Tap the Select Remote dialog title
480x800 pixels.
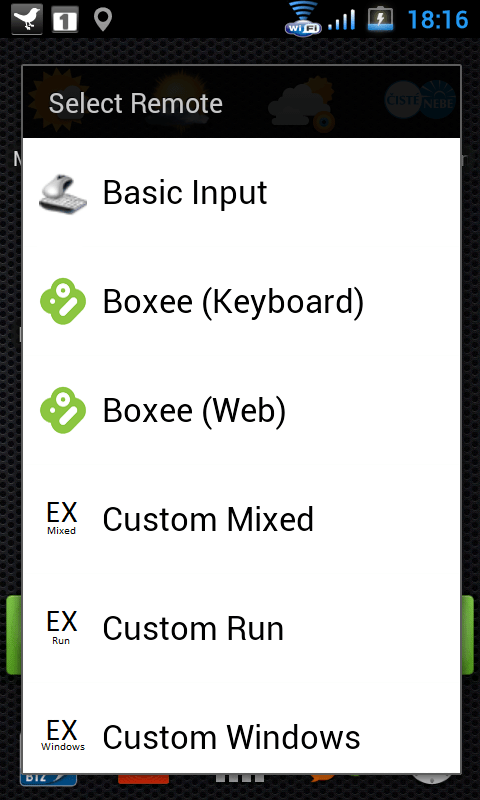tap(135, 103)
